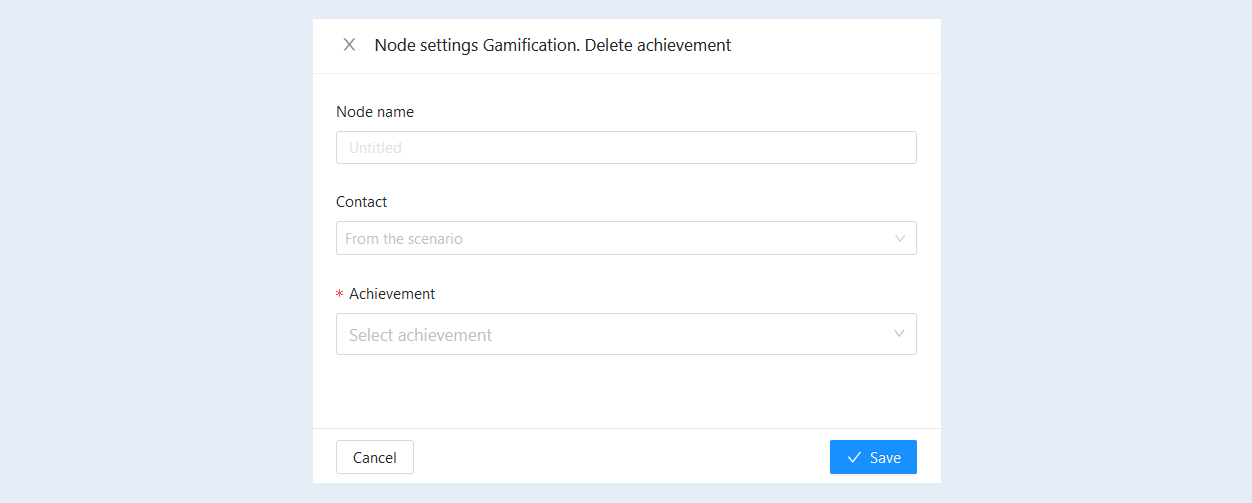Click the 'Achievement' field label
This screenshot has height=503, width=1252.
click(x=392, y=294)
